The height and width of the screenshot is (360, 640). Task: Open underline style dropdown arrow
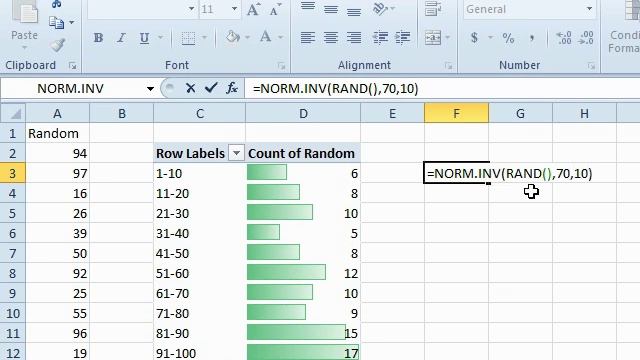tap(160, 38)
